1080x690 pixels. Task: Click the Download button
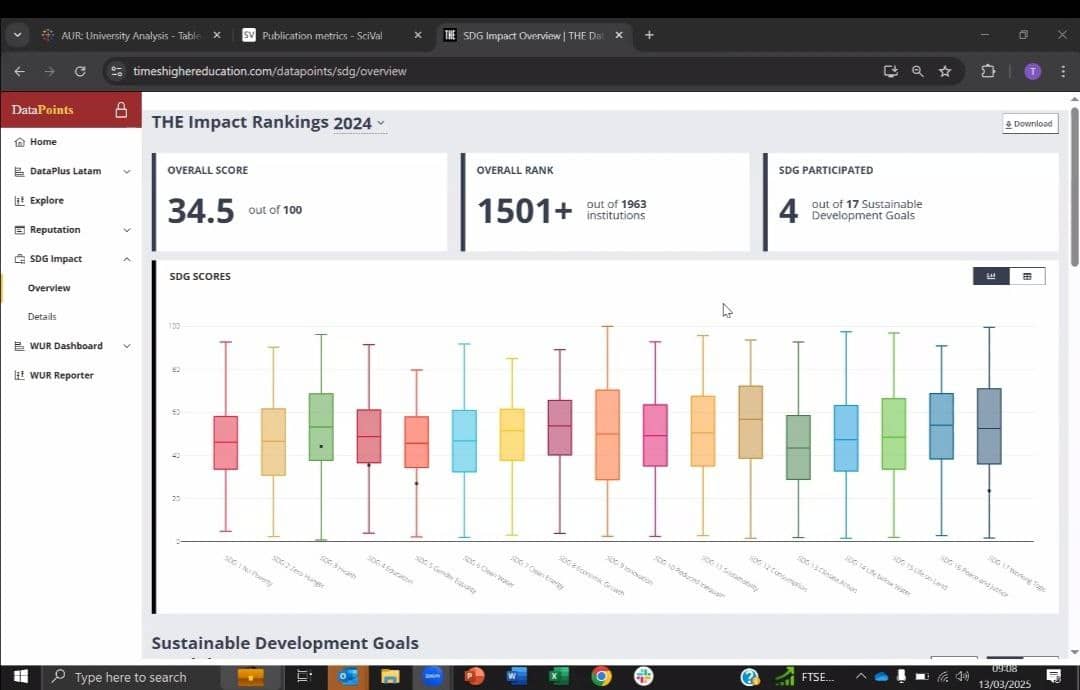tap(1030, 124)
